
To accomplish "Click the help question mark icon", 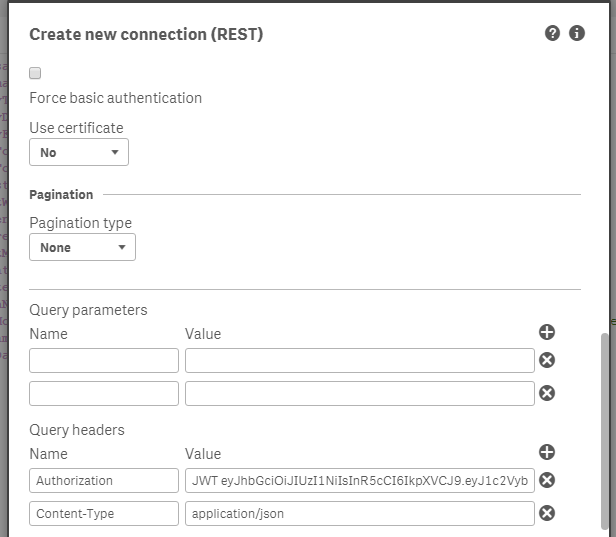I will [x=552, y=33].
